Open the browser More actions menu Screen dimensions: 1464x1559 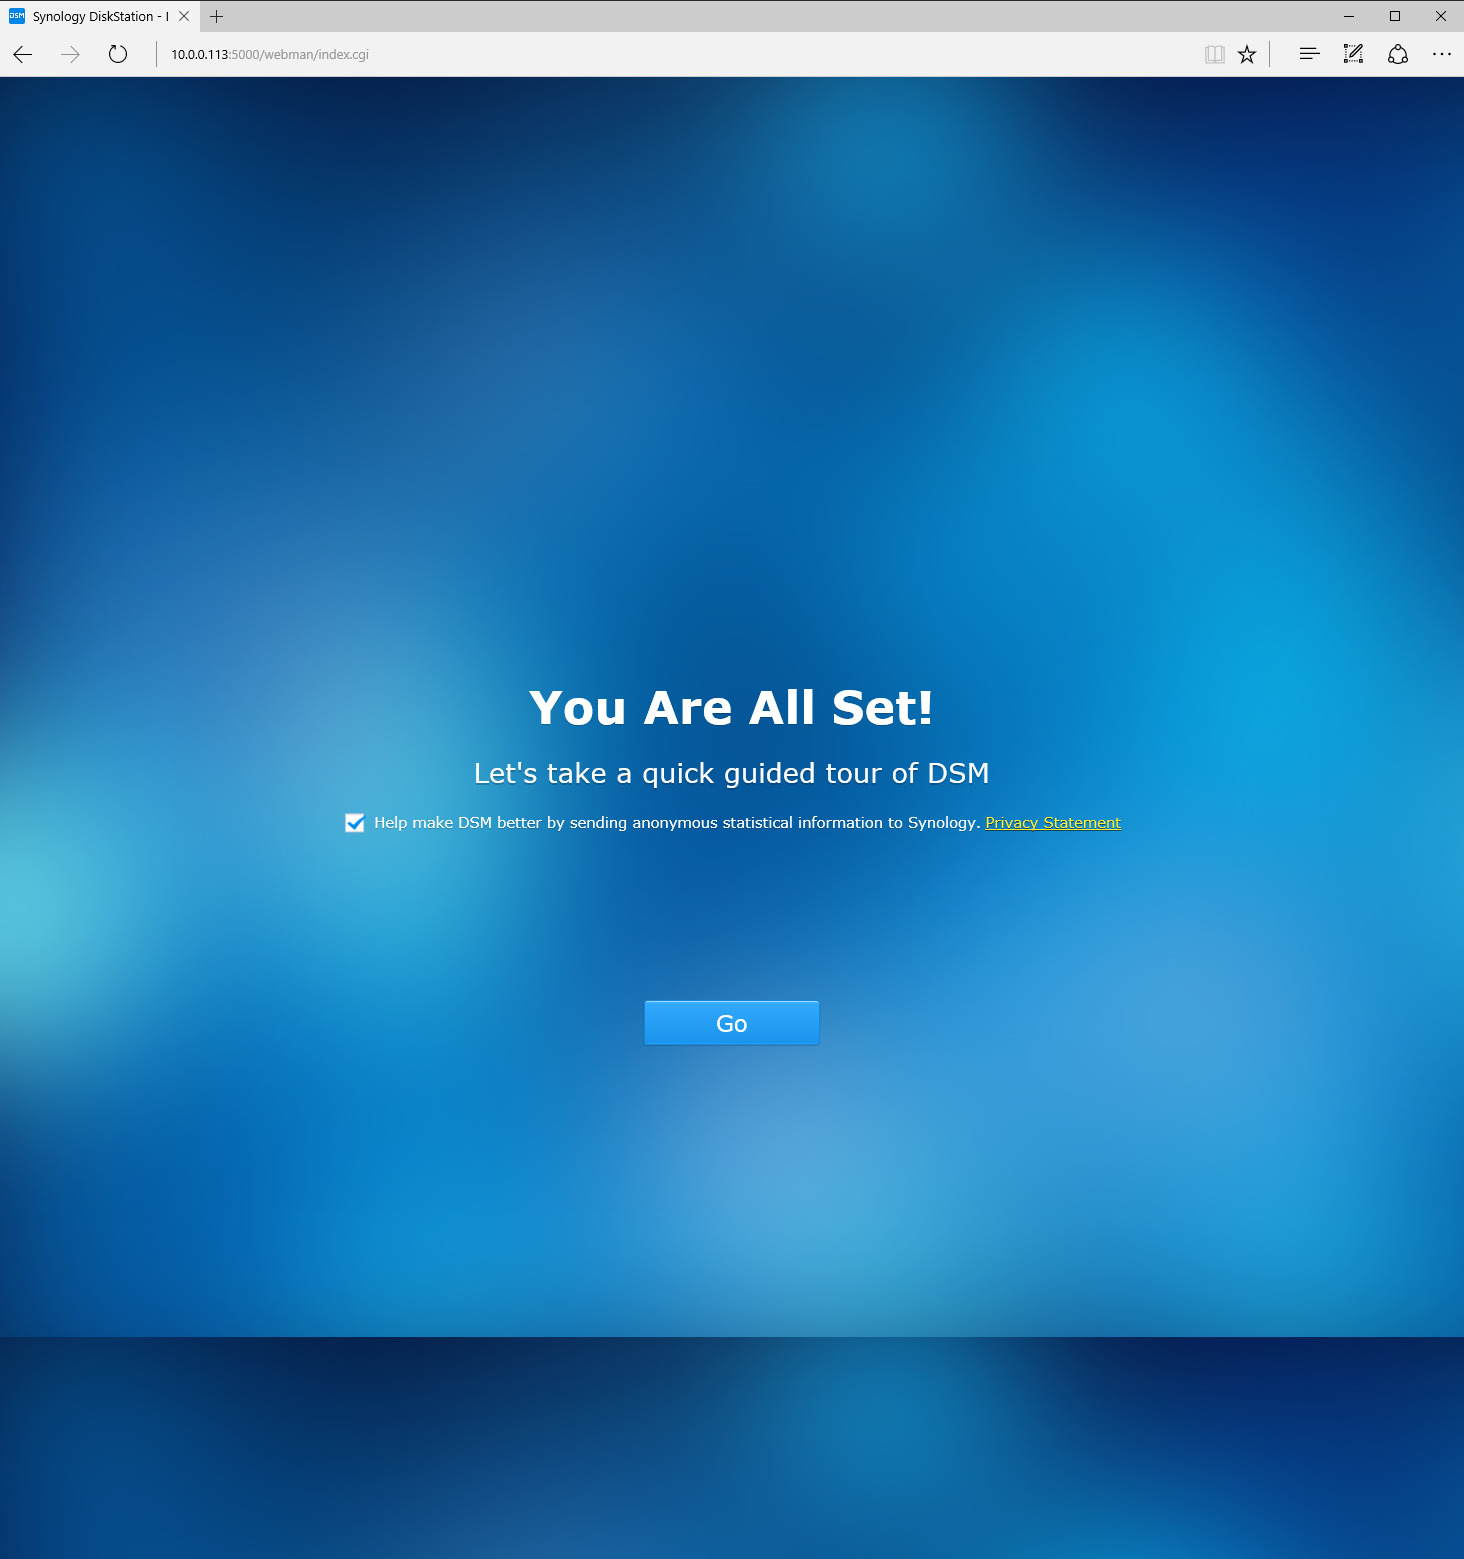coord(1441,54)
